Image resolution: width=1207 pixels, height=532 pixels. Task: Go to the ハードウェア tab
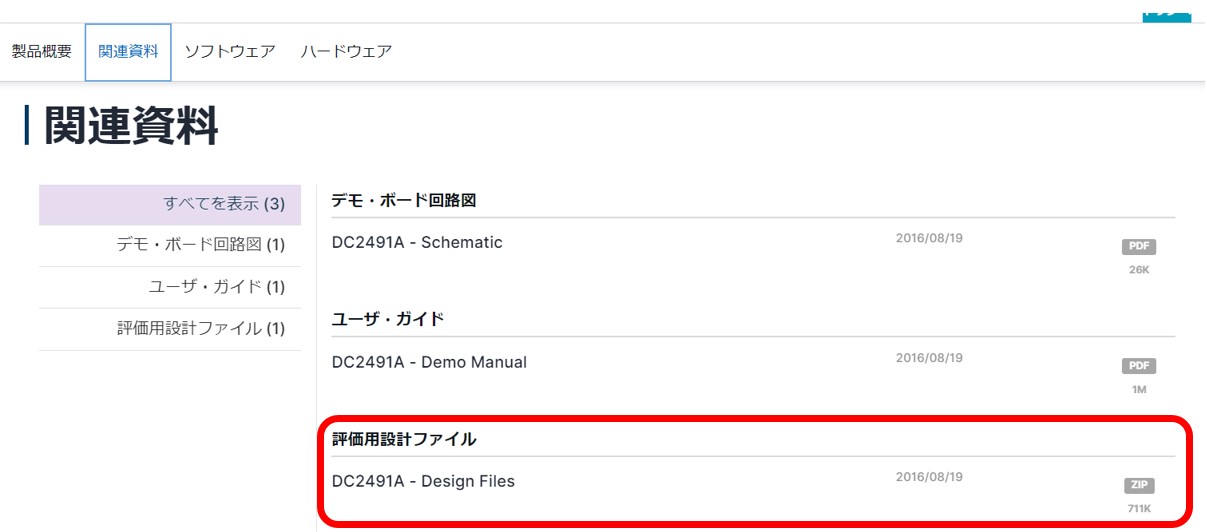(x=346, y=52)
